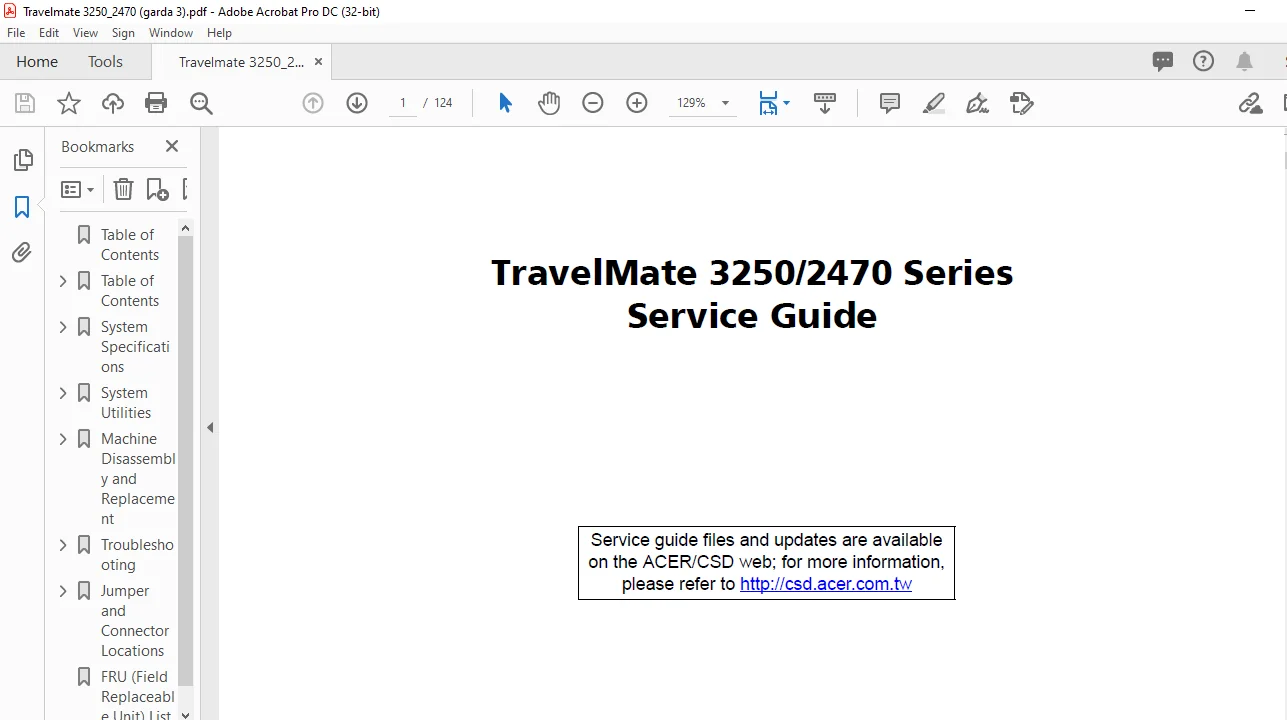1287x720 pixels.
Task: Jump to the Troubleshooting bookmark
Action: coord(137,555)
